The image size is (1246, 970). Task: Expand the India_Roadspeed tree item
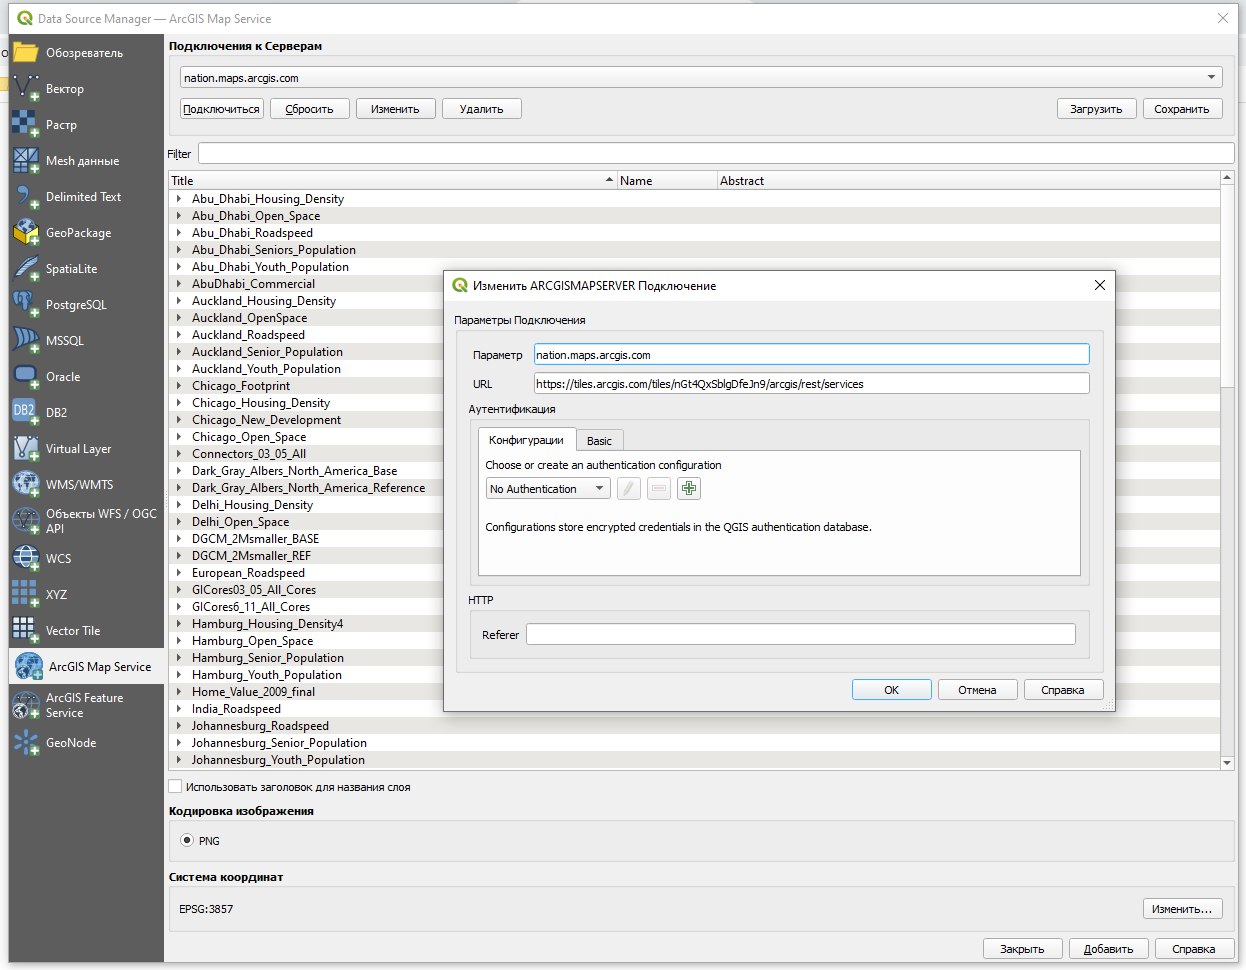pos(179,709)
